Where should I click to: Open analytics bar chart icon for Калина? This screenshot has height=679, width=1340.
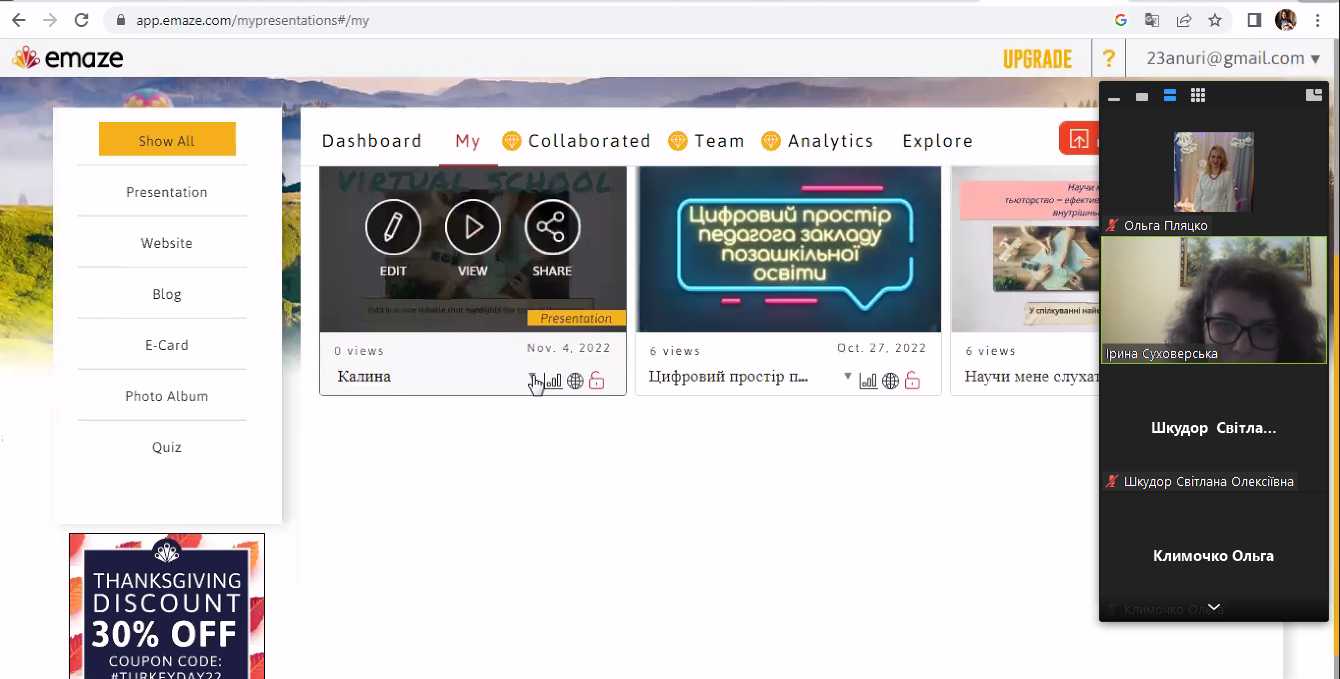pyautogui.click(x=553, y=381)
